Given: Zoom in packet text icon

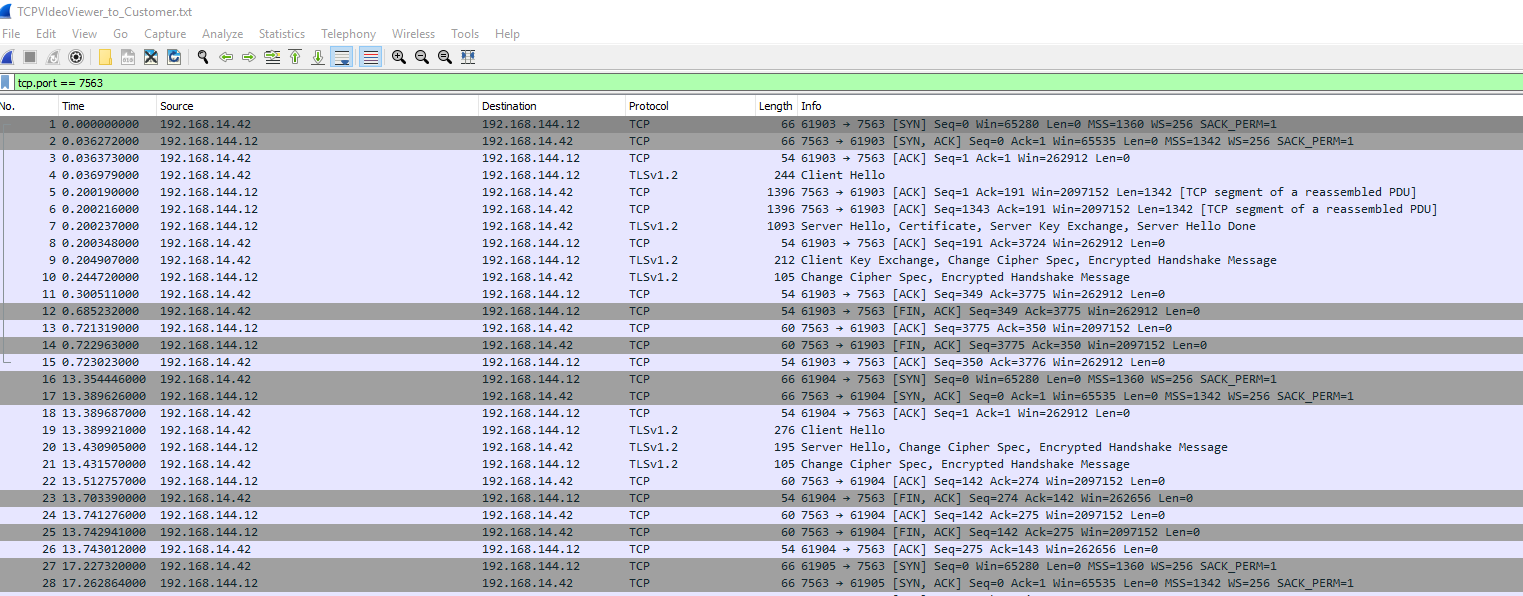Looking at the screenshot, I should (x=399, y=57).
